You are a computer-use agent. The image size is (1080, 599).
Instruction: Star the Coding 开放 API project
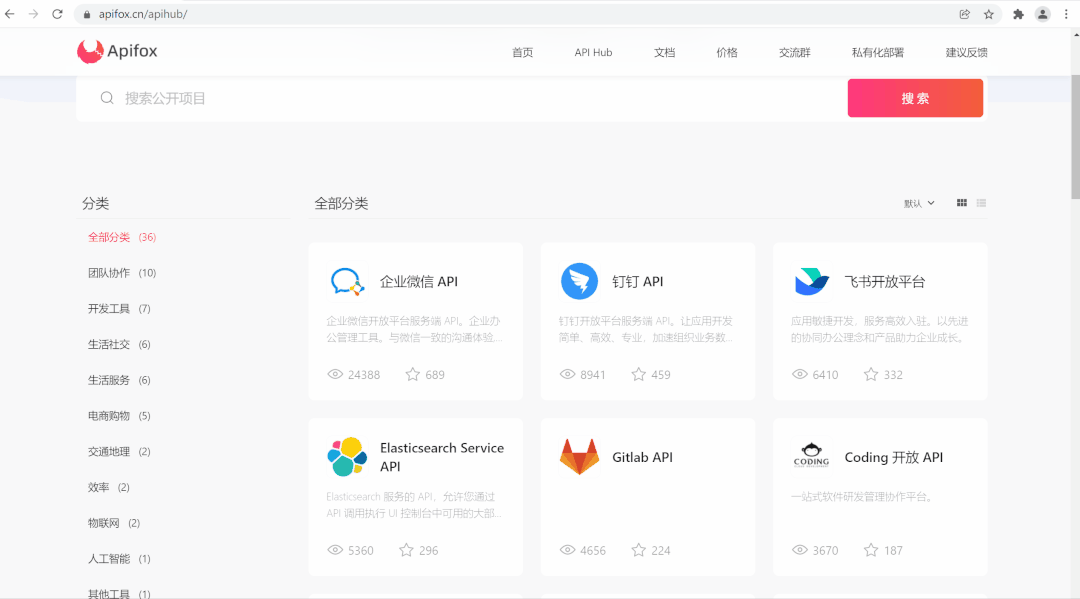871,550
